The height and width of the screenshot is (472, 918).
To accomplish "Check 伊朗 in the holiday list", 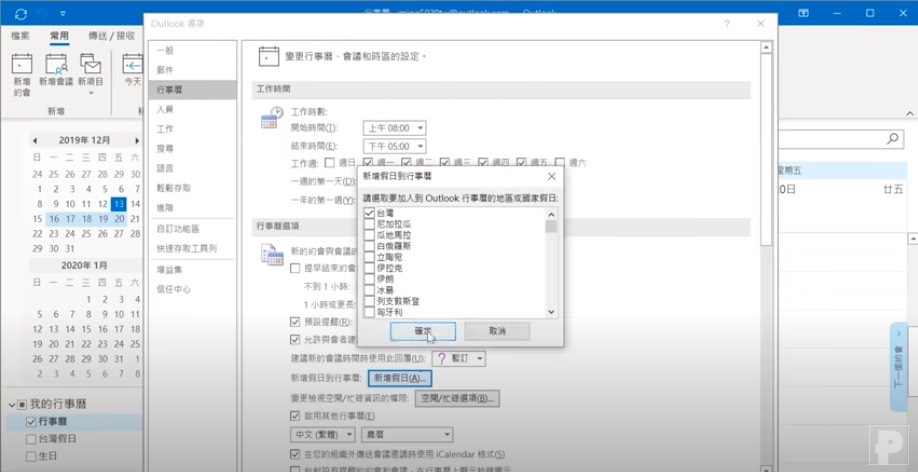I will coord(369,279).
